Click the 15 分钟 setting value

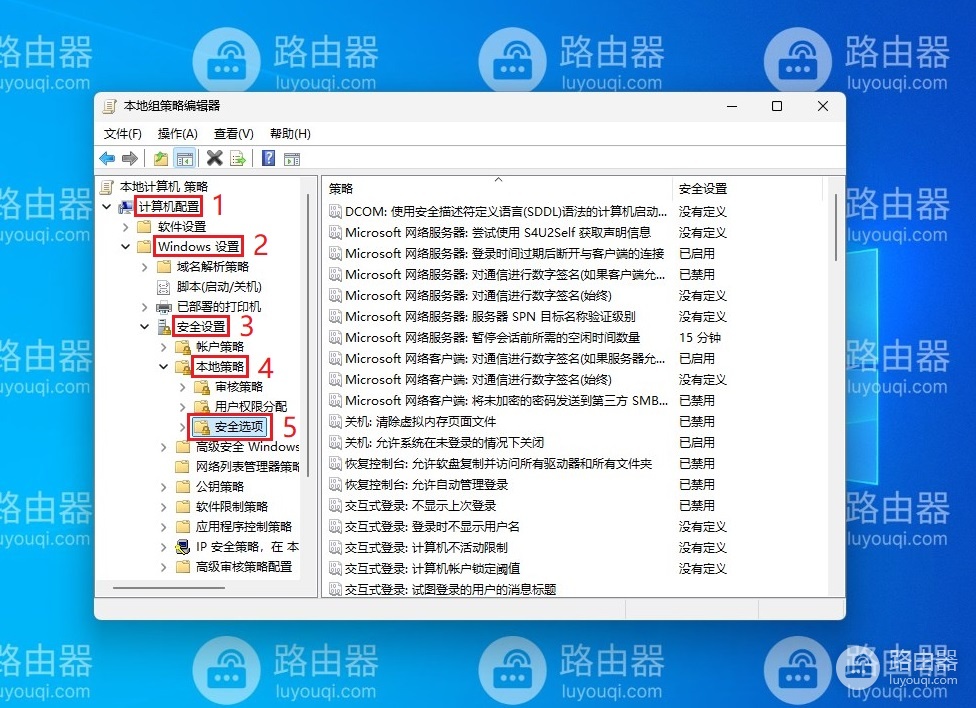coord(700,337)
